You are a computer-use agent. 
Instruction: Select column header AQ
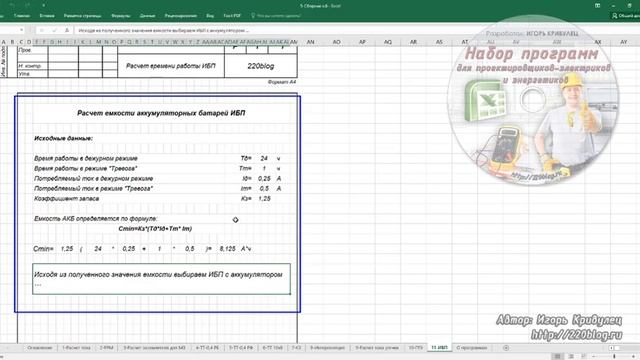pos(388,42)
